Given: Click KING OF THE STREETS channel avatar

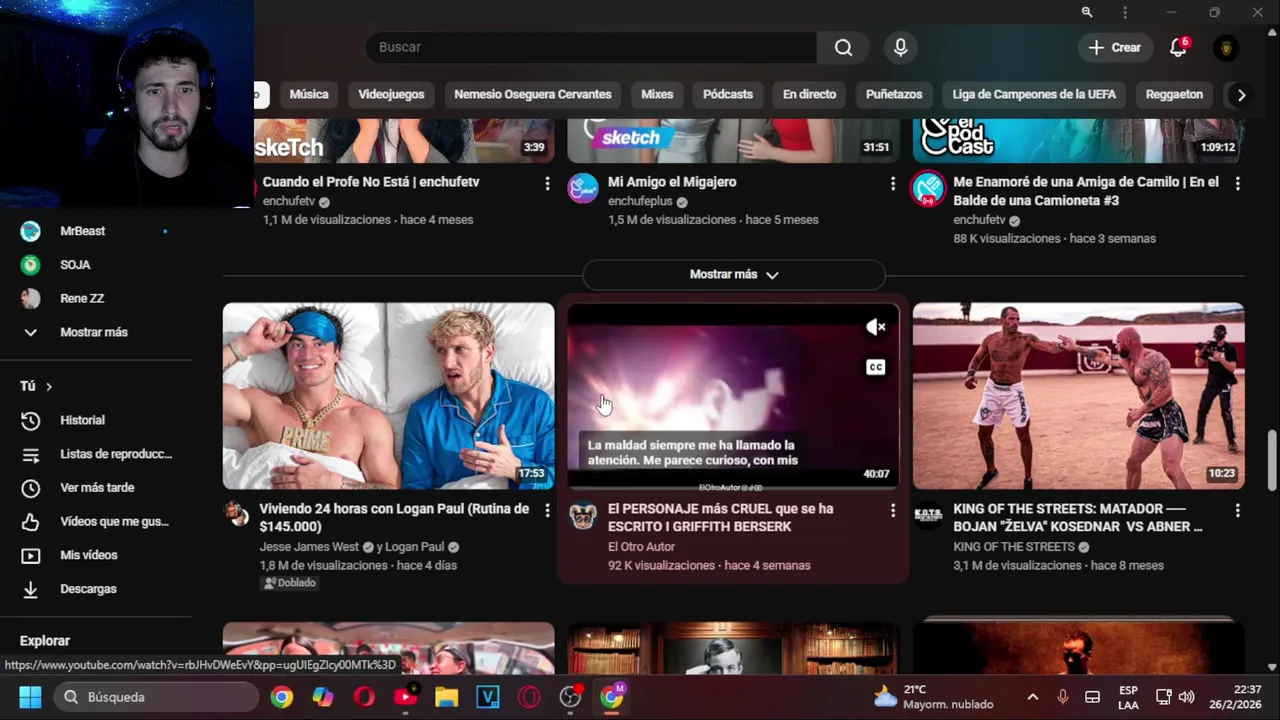Looking at the screenshot, I should click(x=928, y=514).
